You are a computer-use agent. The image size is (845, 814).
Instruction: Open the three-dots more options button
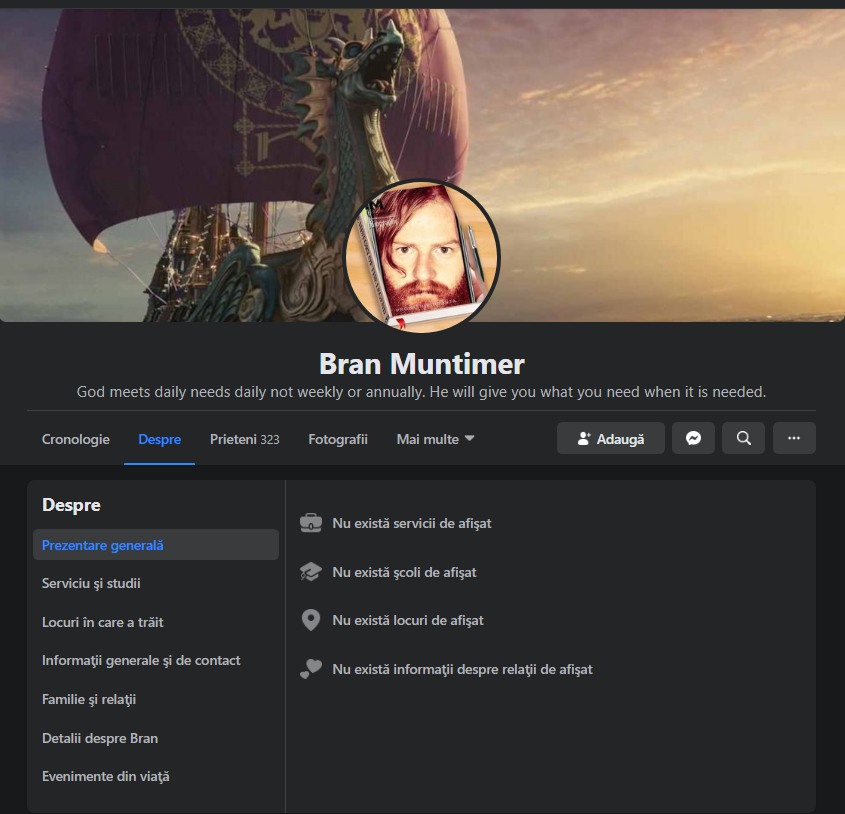click(794, 438)
